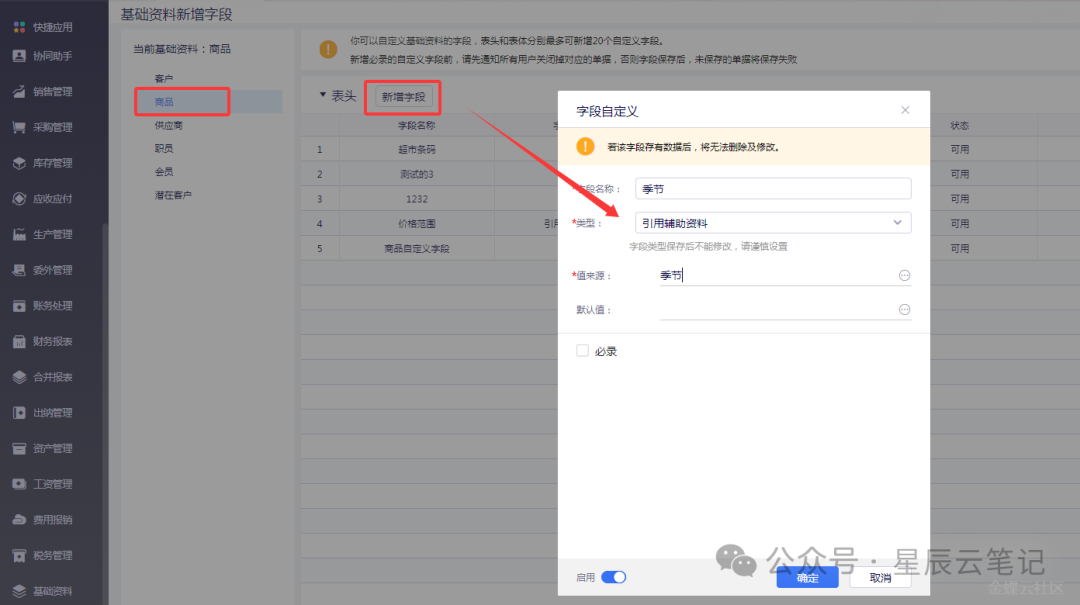This screenshot has height=605, width=1080.
Task: Select 供应商 in the base data list
Action: tap(168, 126)
